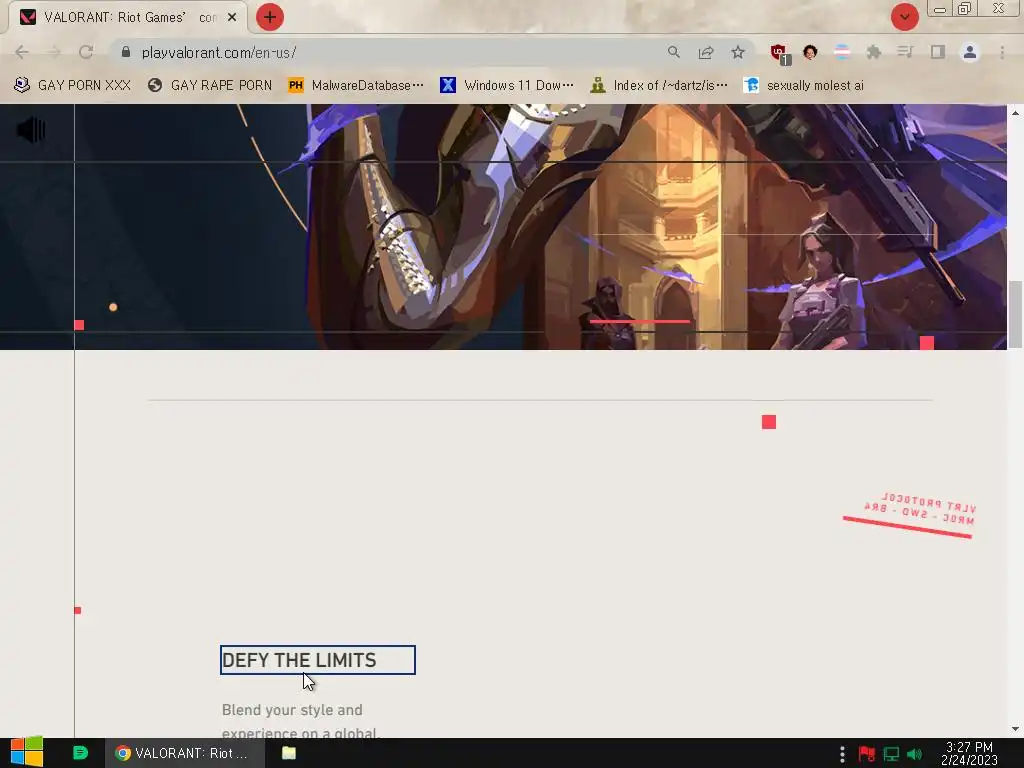The width and height of the screenshot is (1024, 768).
Task: Open the volume tray icon
Action: click(x=915, y=754)
